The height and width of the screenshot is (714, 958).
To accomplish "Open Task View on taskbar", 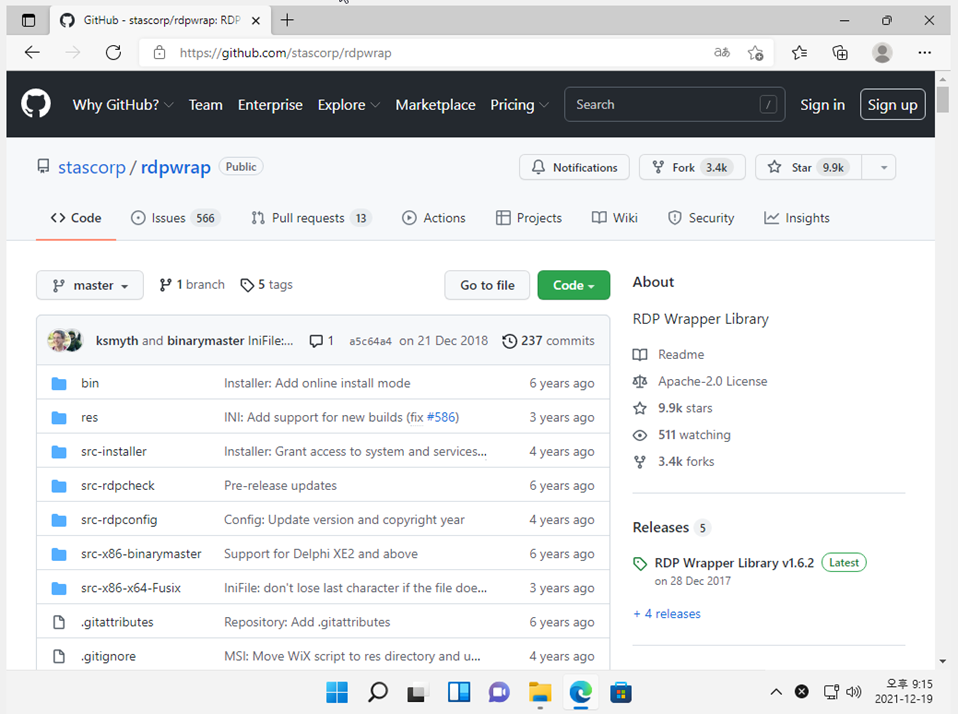I will [417, 693].
